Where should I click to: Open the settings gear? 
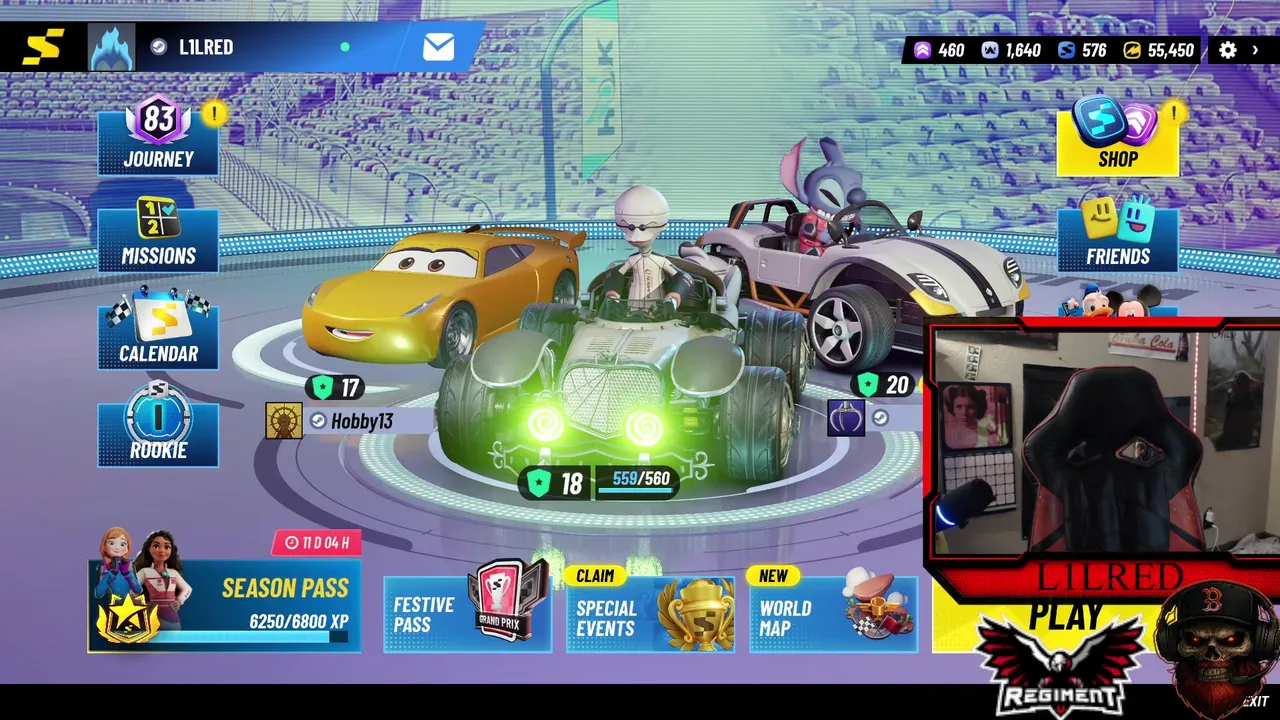(1228, 50)
